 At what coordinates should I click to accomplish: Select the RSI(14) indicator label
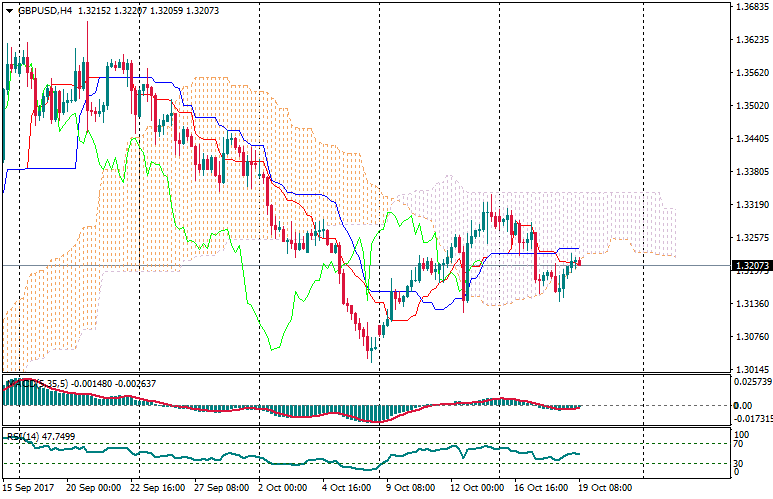pos(20,437)
